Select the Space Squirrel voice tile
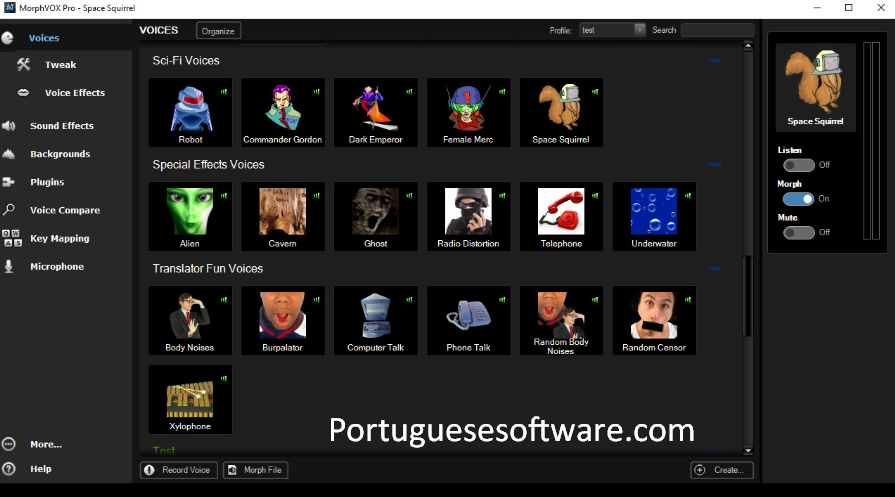Screen dimensions: 895x497 pos(561,112)
